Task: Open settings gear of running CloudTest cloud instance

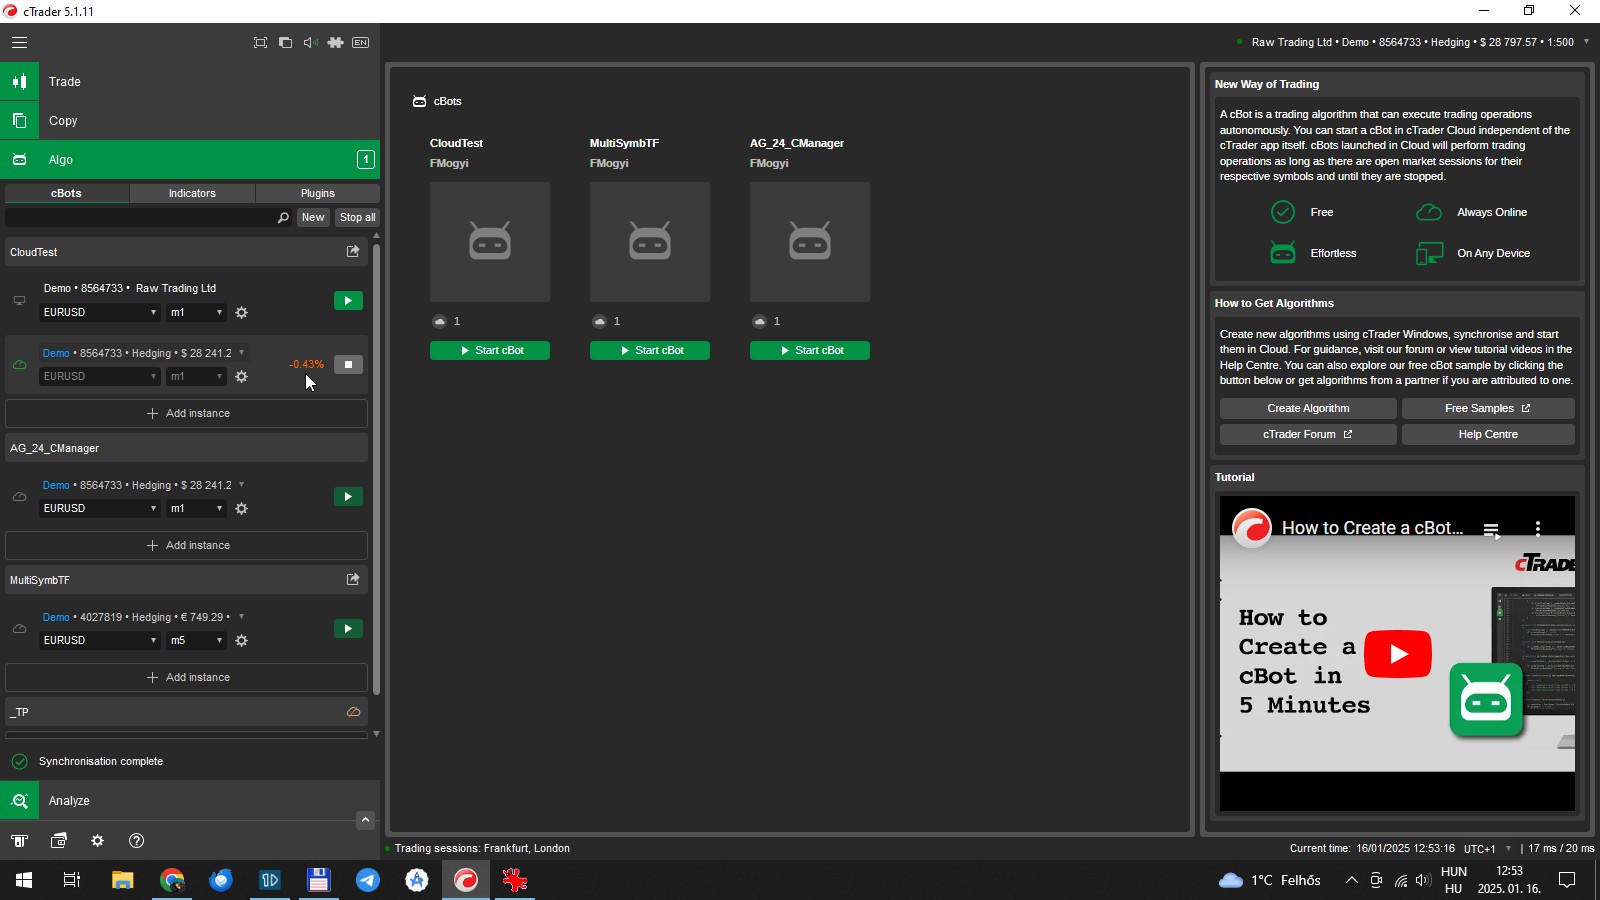Action: [x=241, y=377]
